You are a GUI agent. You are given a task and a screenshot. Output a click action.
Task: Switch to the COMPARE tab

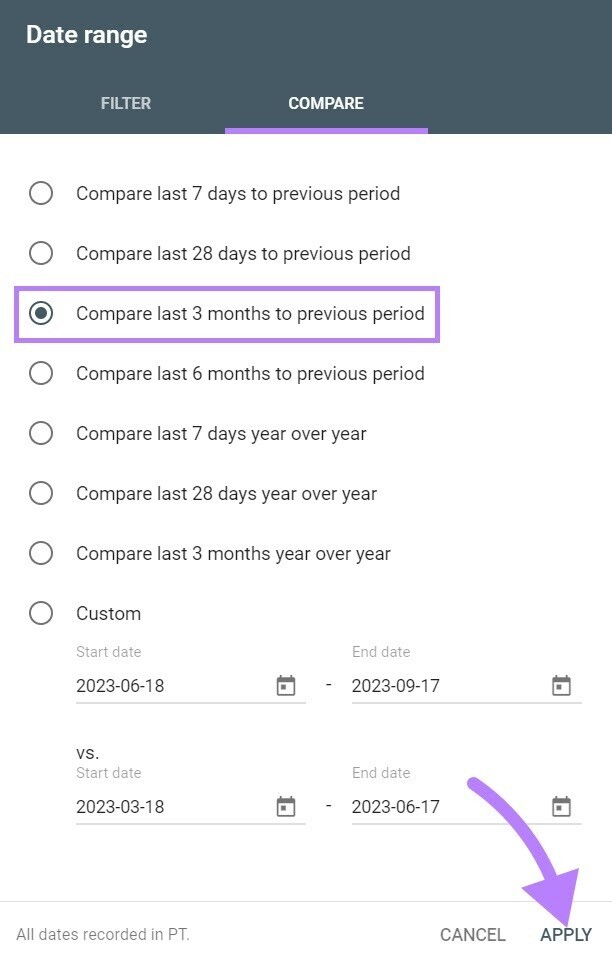pyautogui.click(x=325, y=103)
